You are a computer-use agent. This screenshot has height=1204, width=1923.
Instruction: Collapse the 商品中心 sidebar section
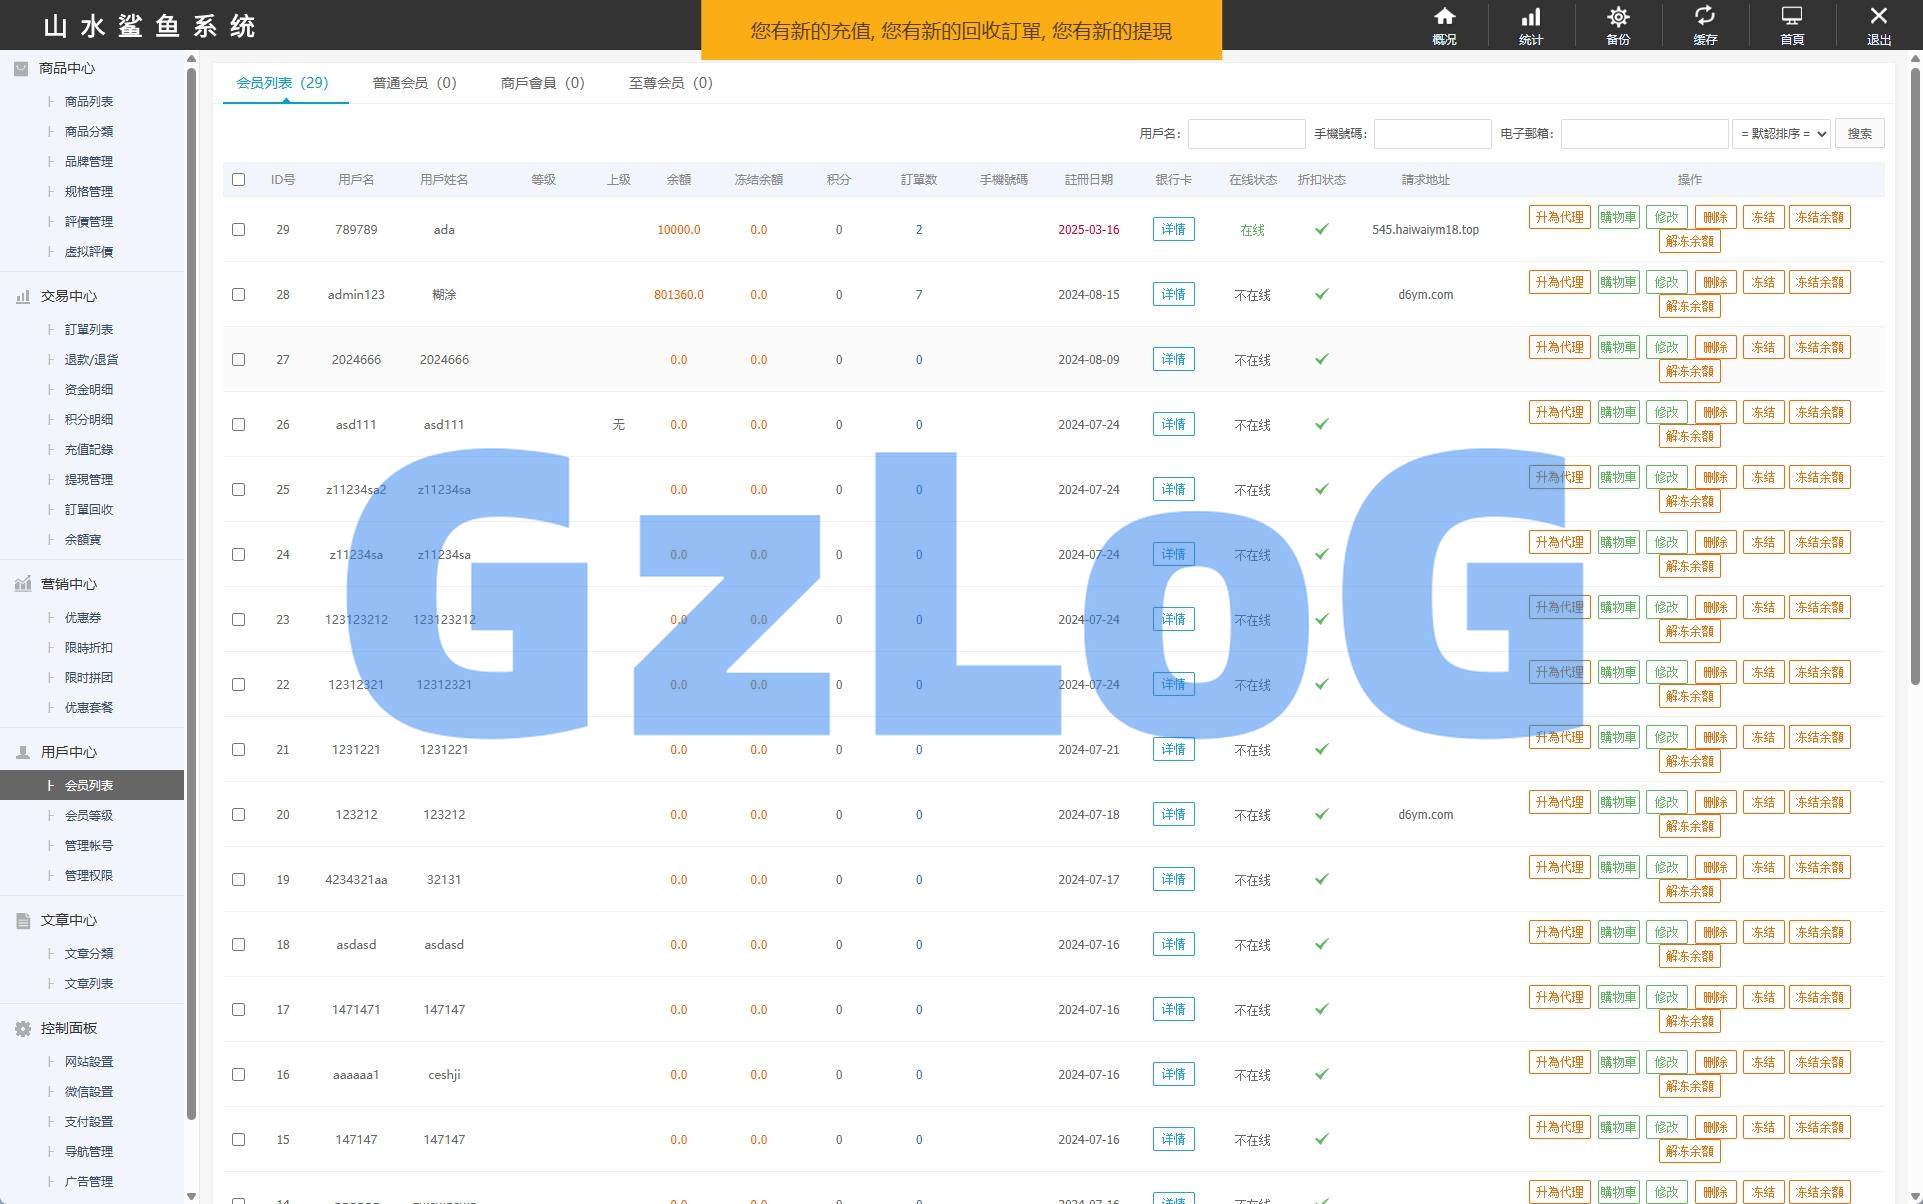[x=66, y=68]
